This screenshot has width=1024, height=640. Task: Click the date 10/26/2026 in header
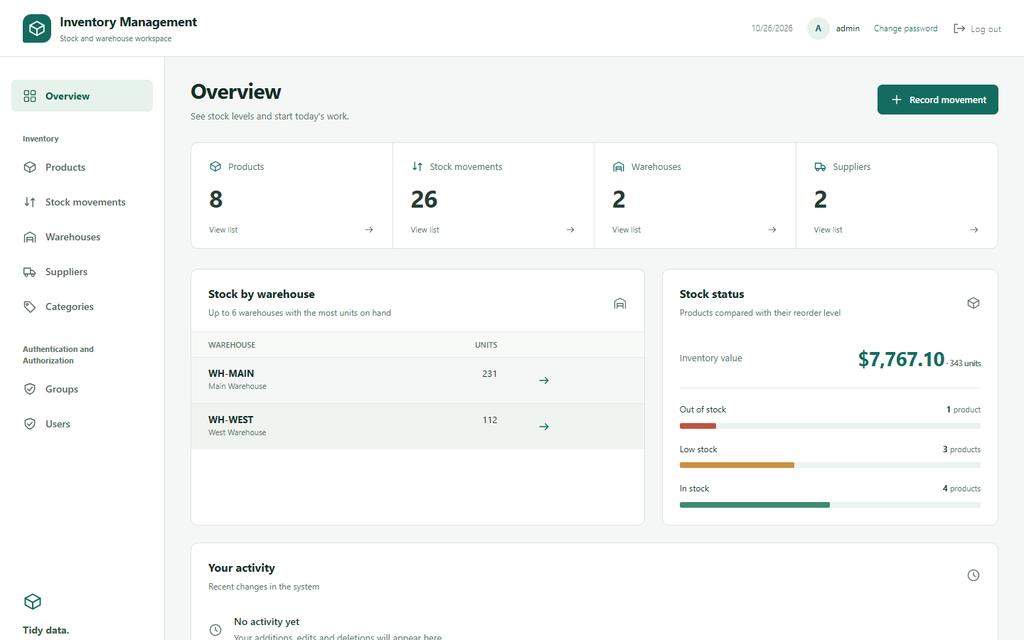pyautogui.click(x=772, y=29)
